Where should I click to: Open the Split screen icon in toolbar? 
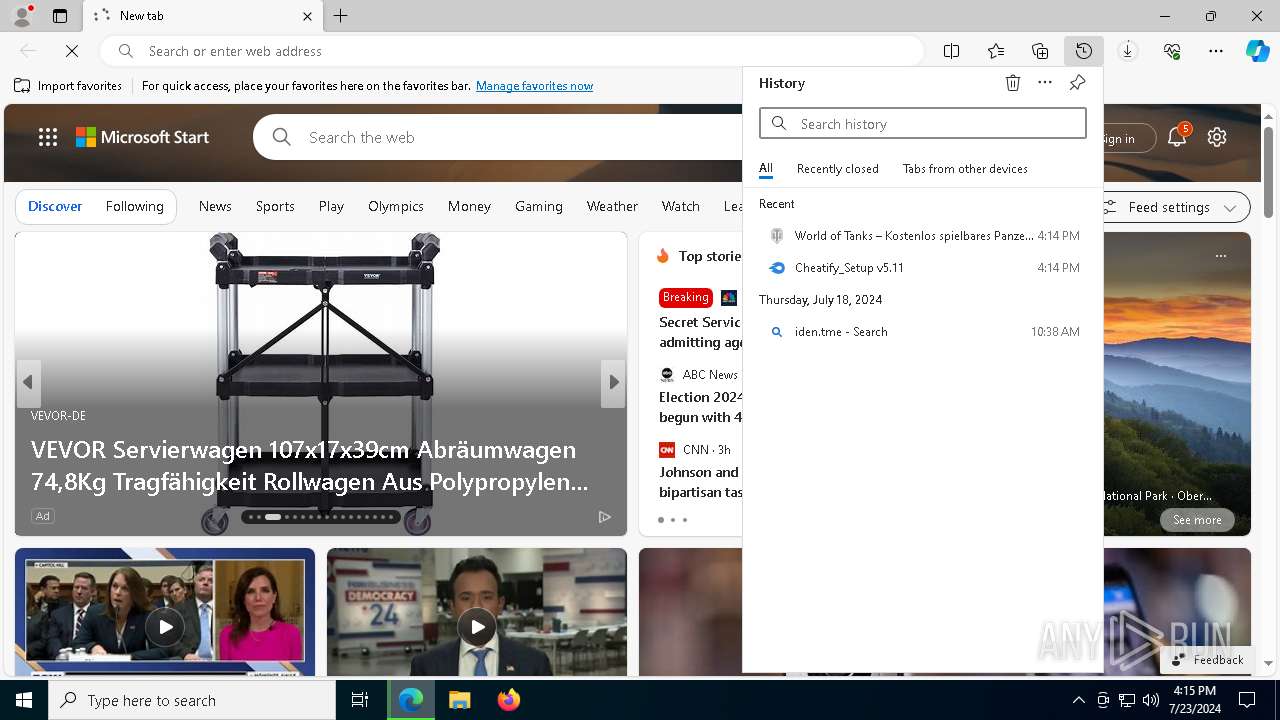[x=952, y=51]
